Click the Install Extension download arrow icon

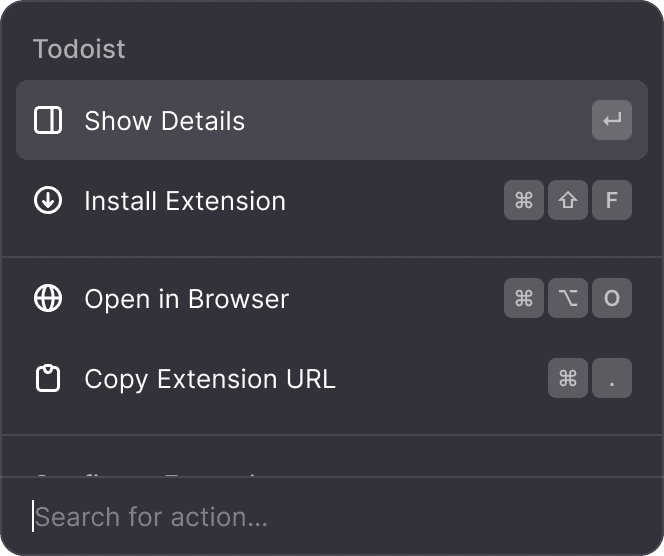tap(48, 201)
